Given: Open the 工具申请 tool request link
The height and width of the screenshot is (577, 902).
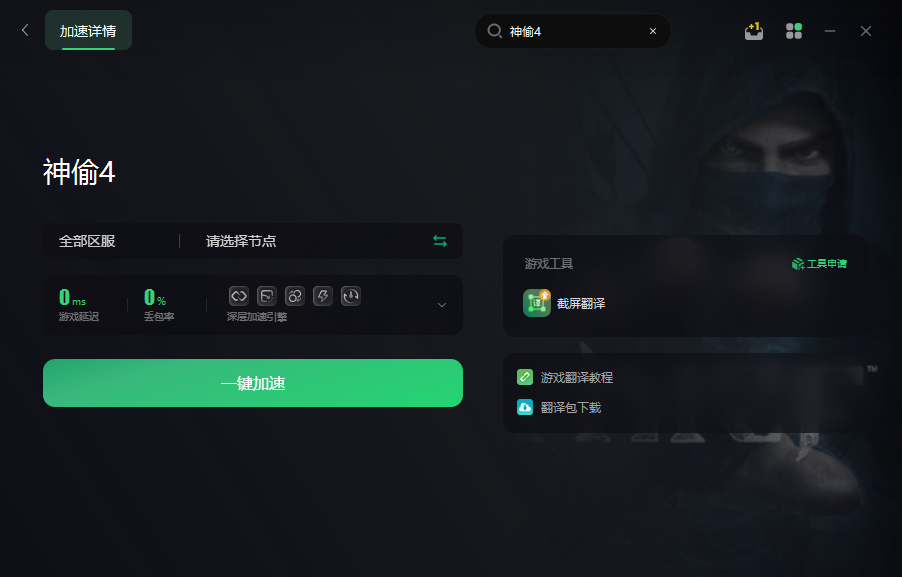Looking at the screenshot, I should click(x=819, y=263).
